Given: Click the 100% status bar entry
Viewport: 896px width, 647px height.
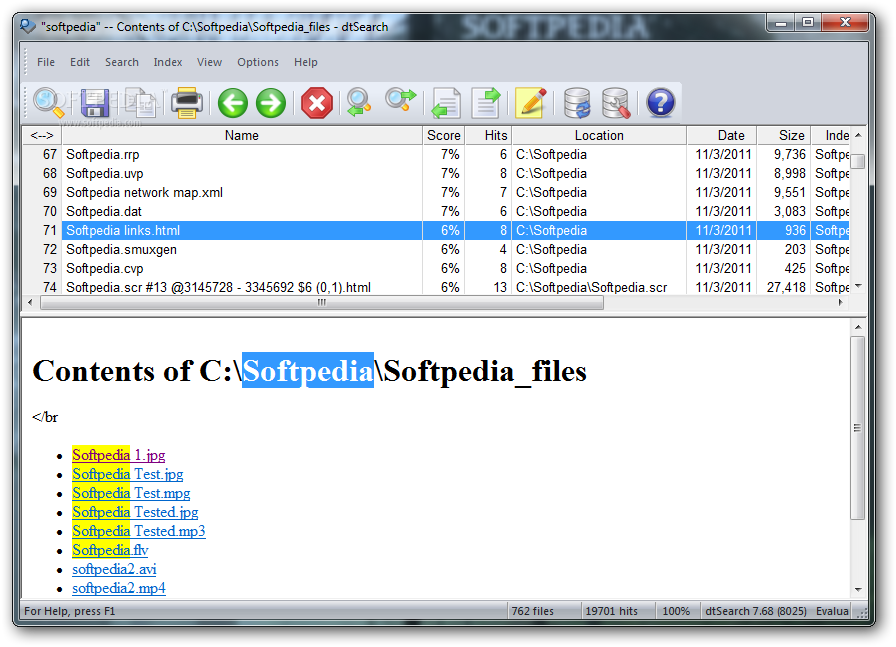Looking at the screenshot, I should [677, 611].
